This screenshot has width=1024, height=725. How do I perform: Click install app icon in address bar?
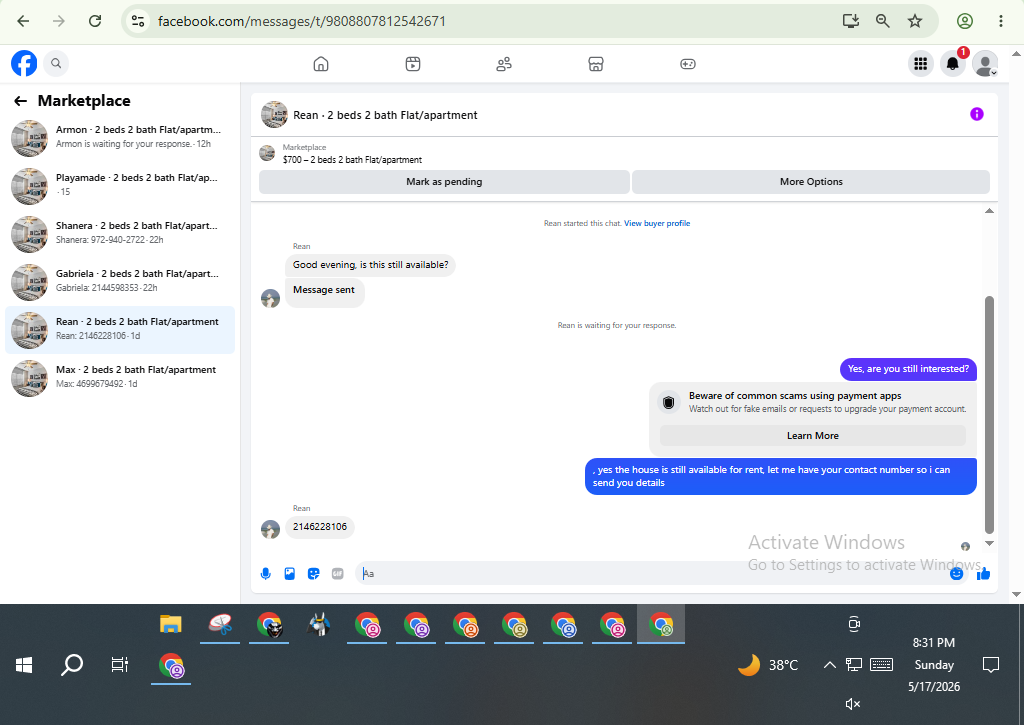(850, 21)
